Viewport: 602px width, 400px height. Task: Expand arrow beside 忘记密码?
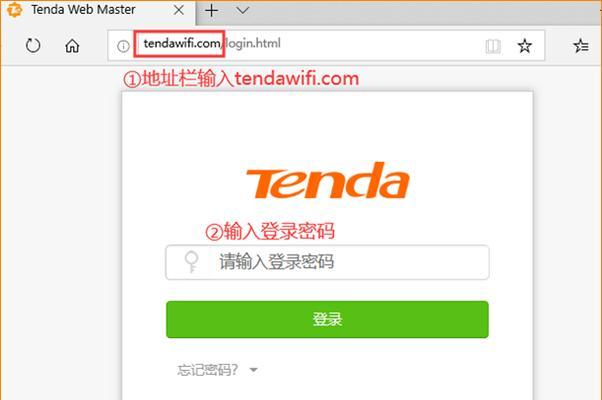click(253, 370)
